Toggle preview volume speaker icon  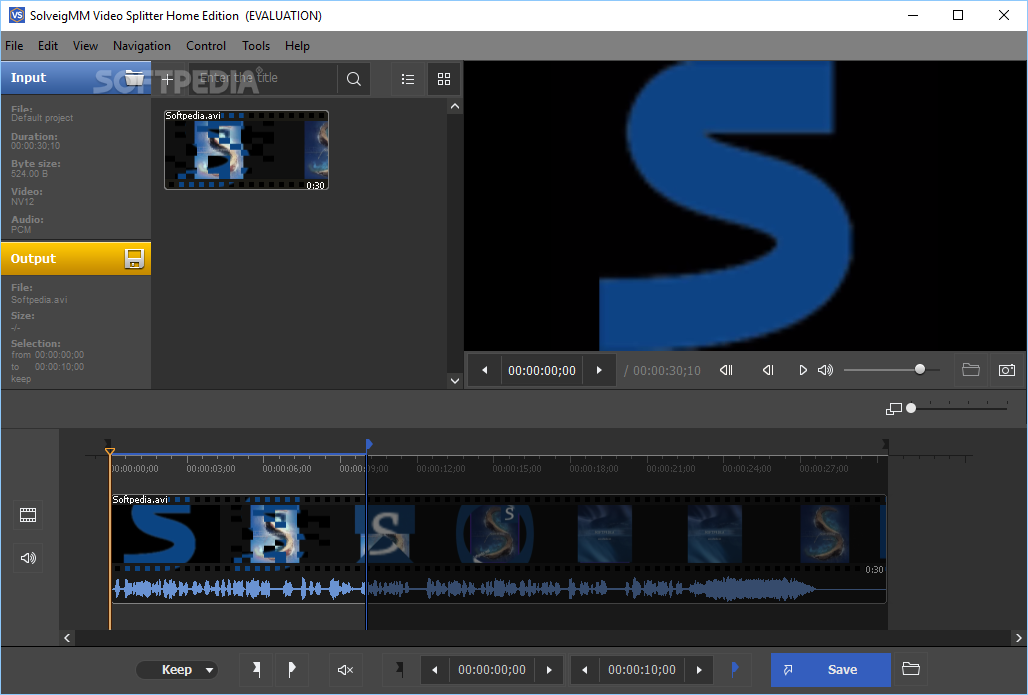825,370
